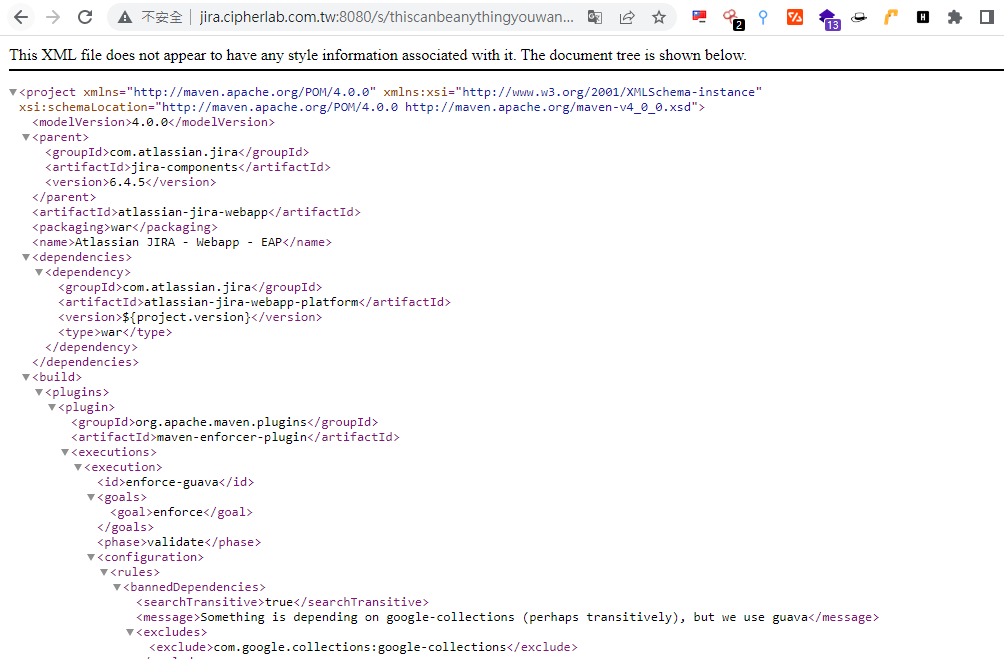Click the modelVersion value 4.0.0
The width and height of the screenshot is (1004, 659).
(x=150, y=122)
